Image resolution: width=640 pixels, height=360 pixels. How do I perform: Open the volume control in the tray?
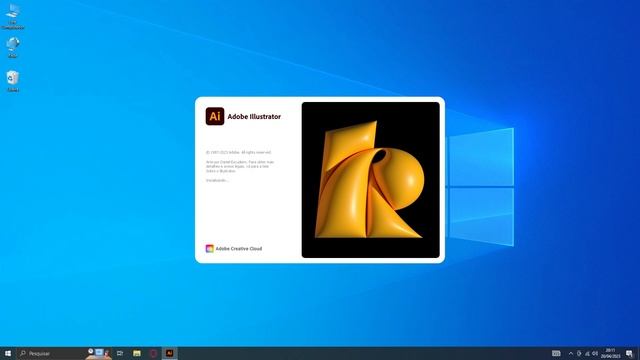595,353
